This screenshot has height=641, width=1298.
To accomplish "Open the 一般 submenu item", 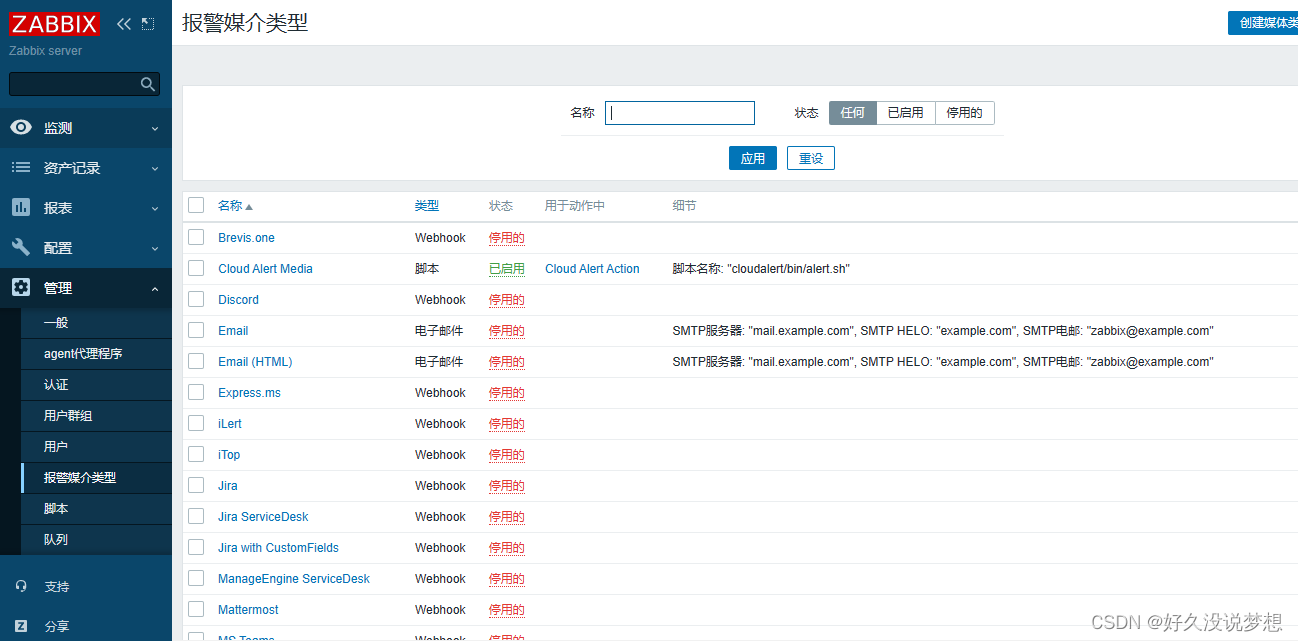I will (x=96, y=323).
